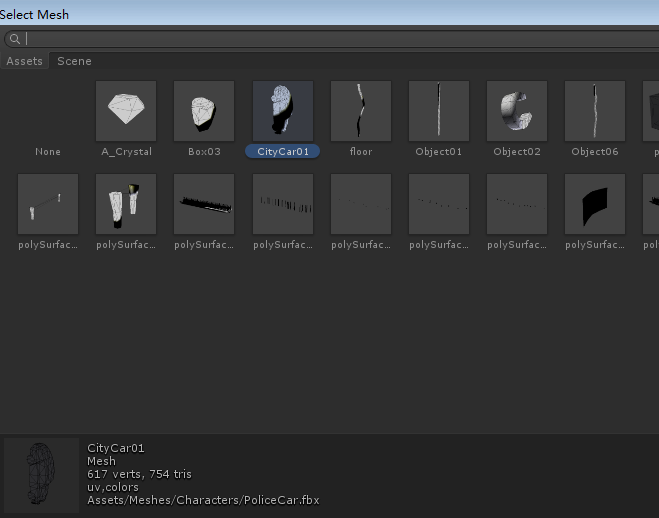Screen dimensions: 659x518
Task: Select polySurface thumbnail with black curved panel
Action: click(595, 204)
